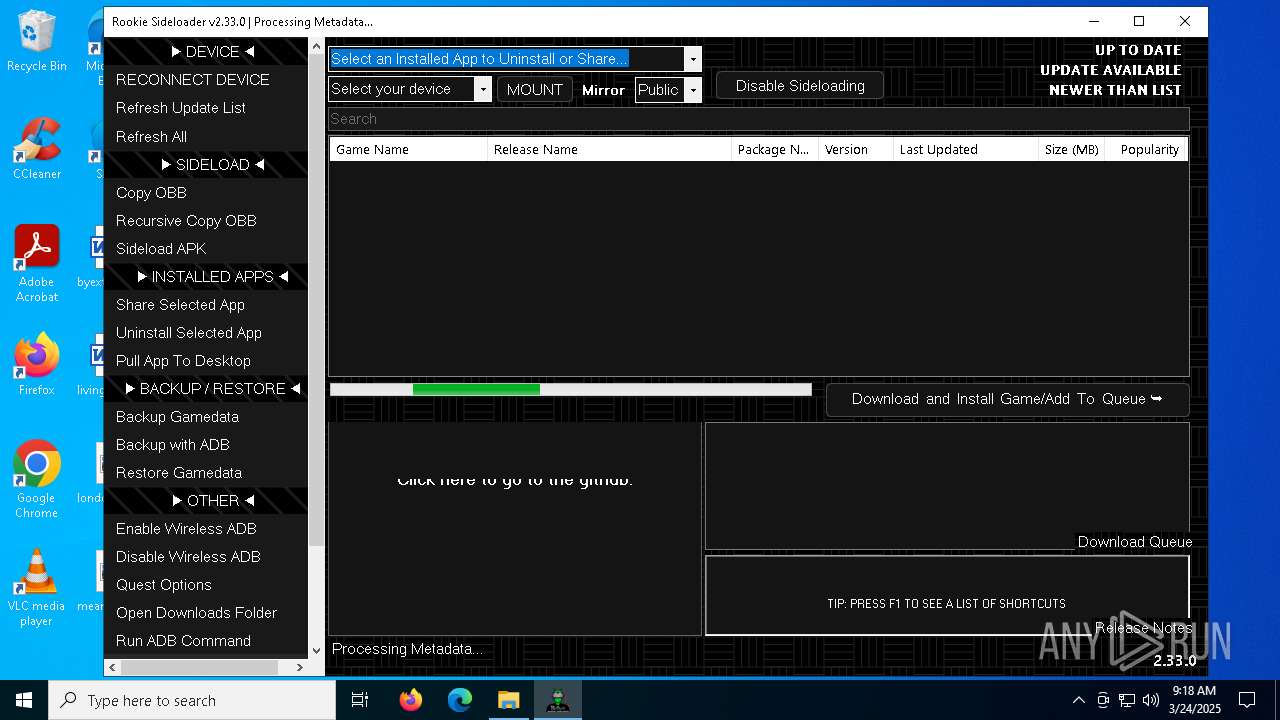This screenshot has width=1280, height=720.
Task: Sort by Version column
Action: [x=855, y=149]
